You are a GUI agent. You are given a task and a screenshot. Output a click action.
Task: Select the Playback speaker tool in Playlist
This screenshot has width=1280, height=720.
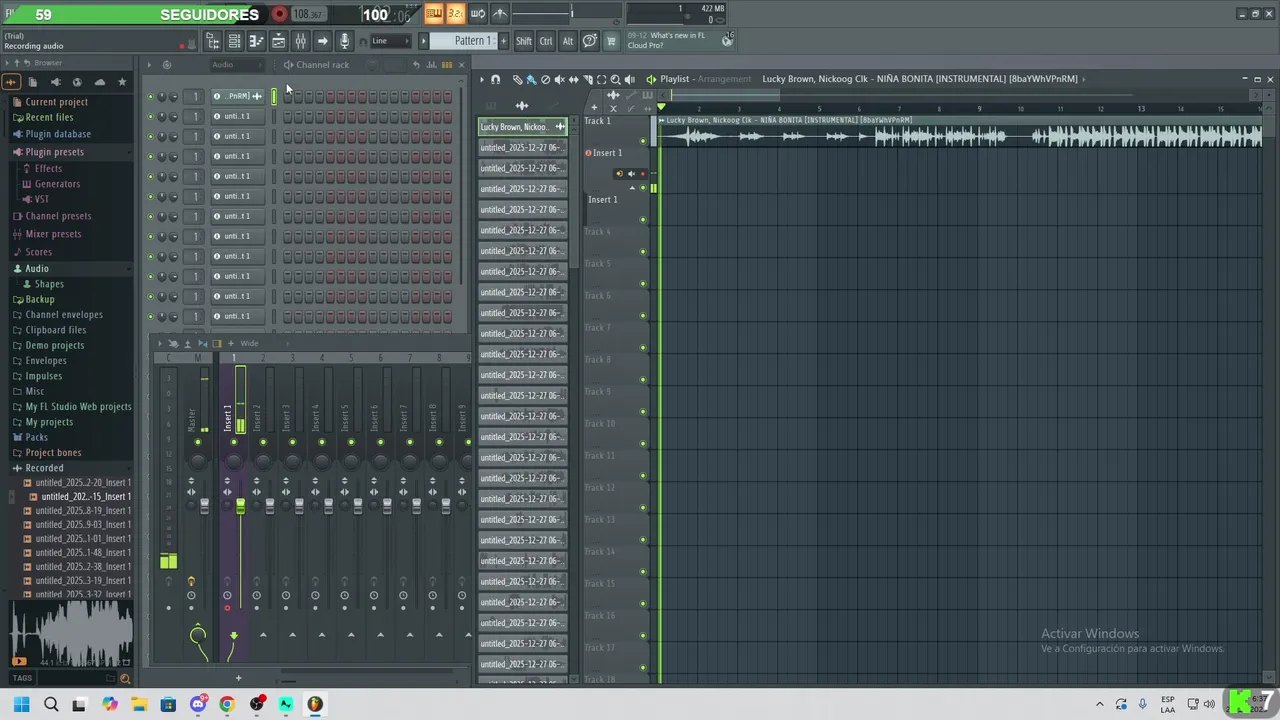629,79
